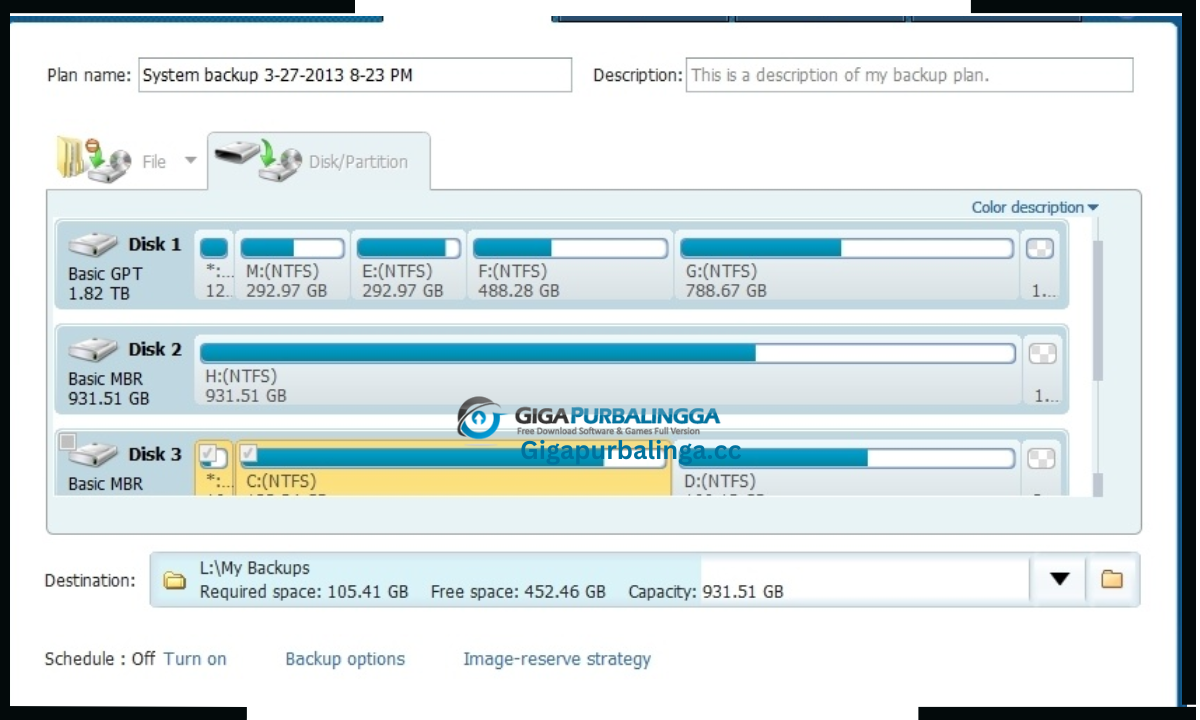Browse for destination with the folder button
This screenshot has width=1200, height=720.
point(1112,579)
